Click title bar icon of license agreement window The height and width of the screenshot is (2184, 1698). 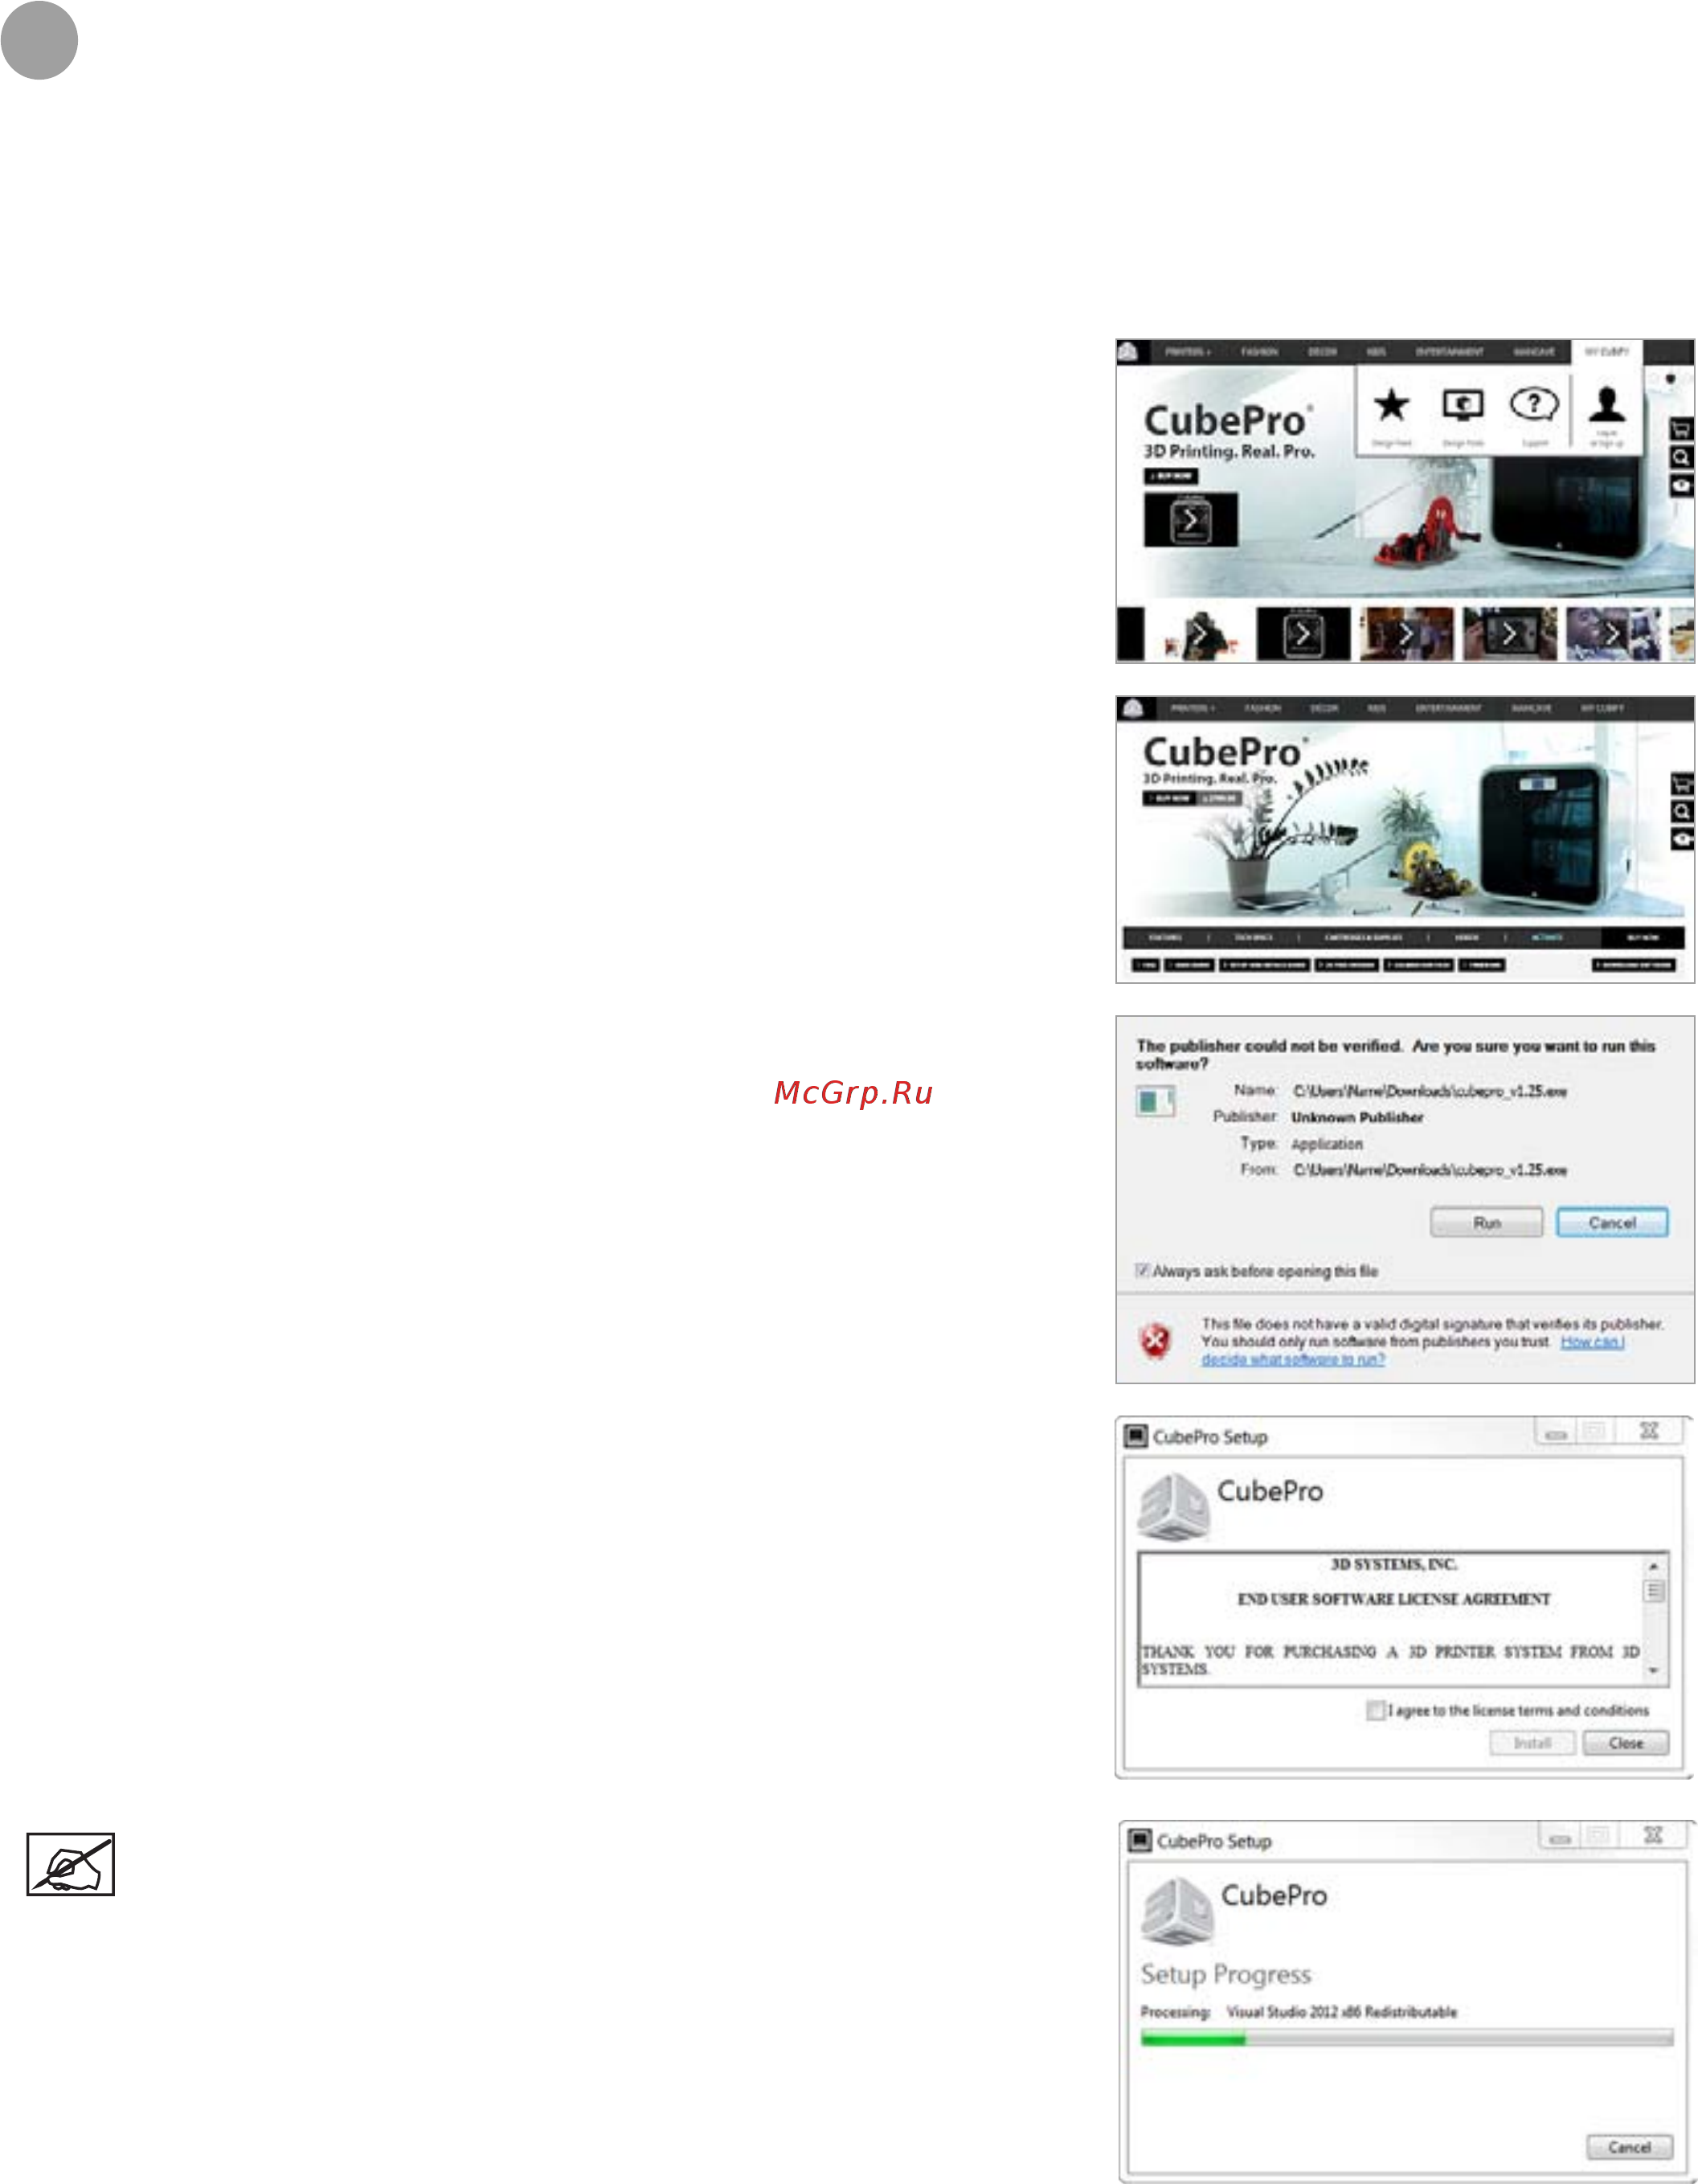(x=1135, y=1436)
